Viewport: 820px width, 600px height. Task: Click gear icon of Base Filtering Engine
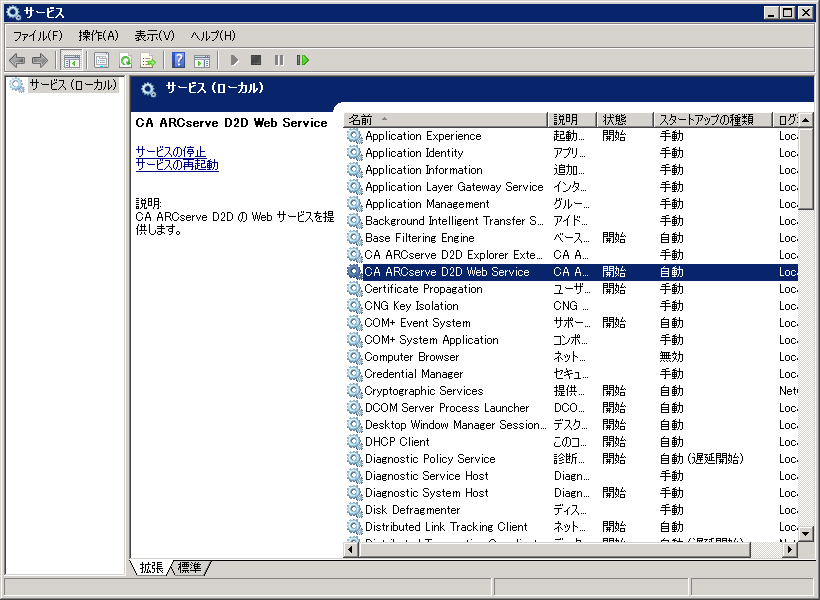354,238
